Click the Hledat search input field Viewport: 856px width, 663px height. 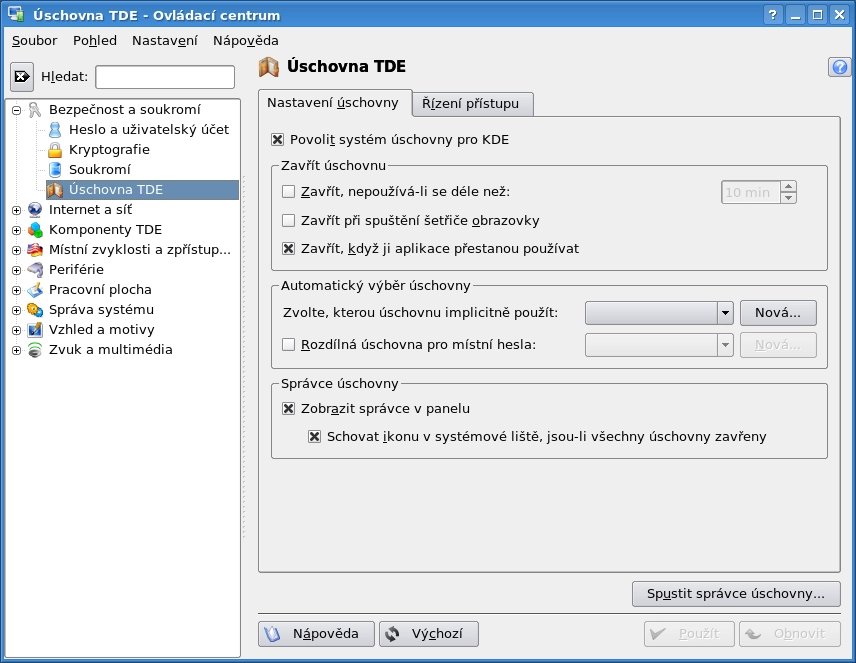(165, 77)
